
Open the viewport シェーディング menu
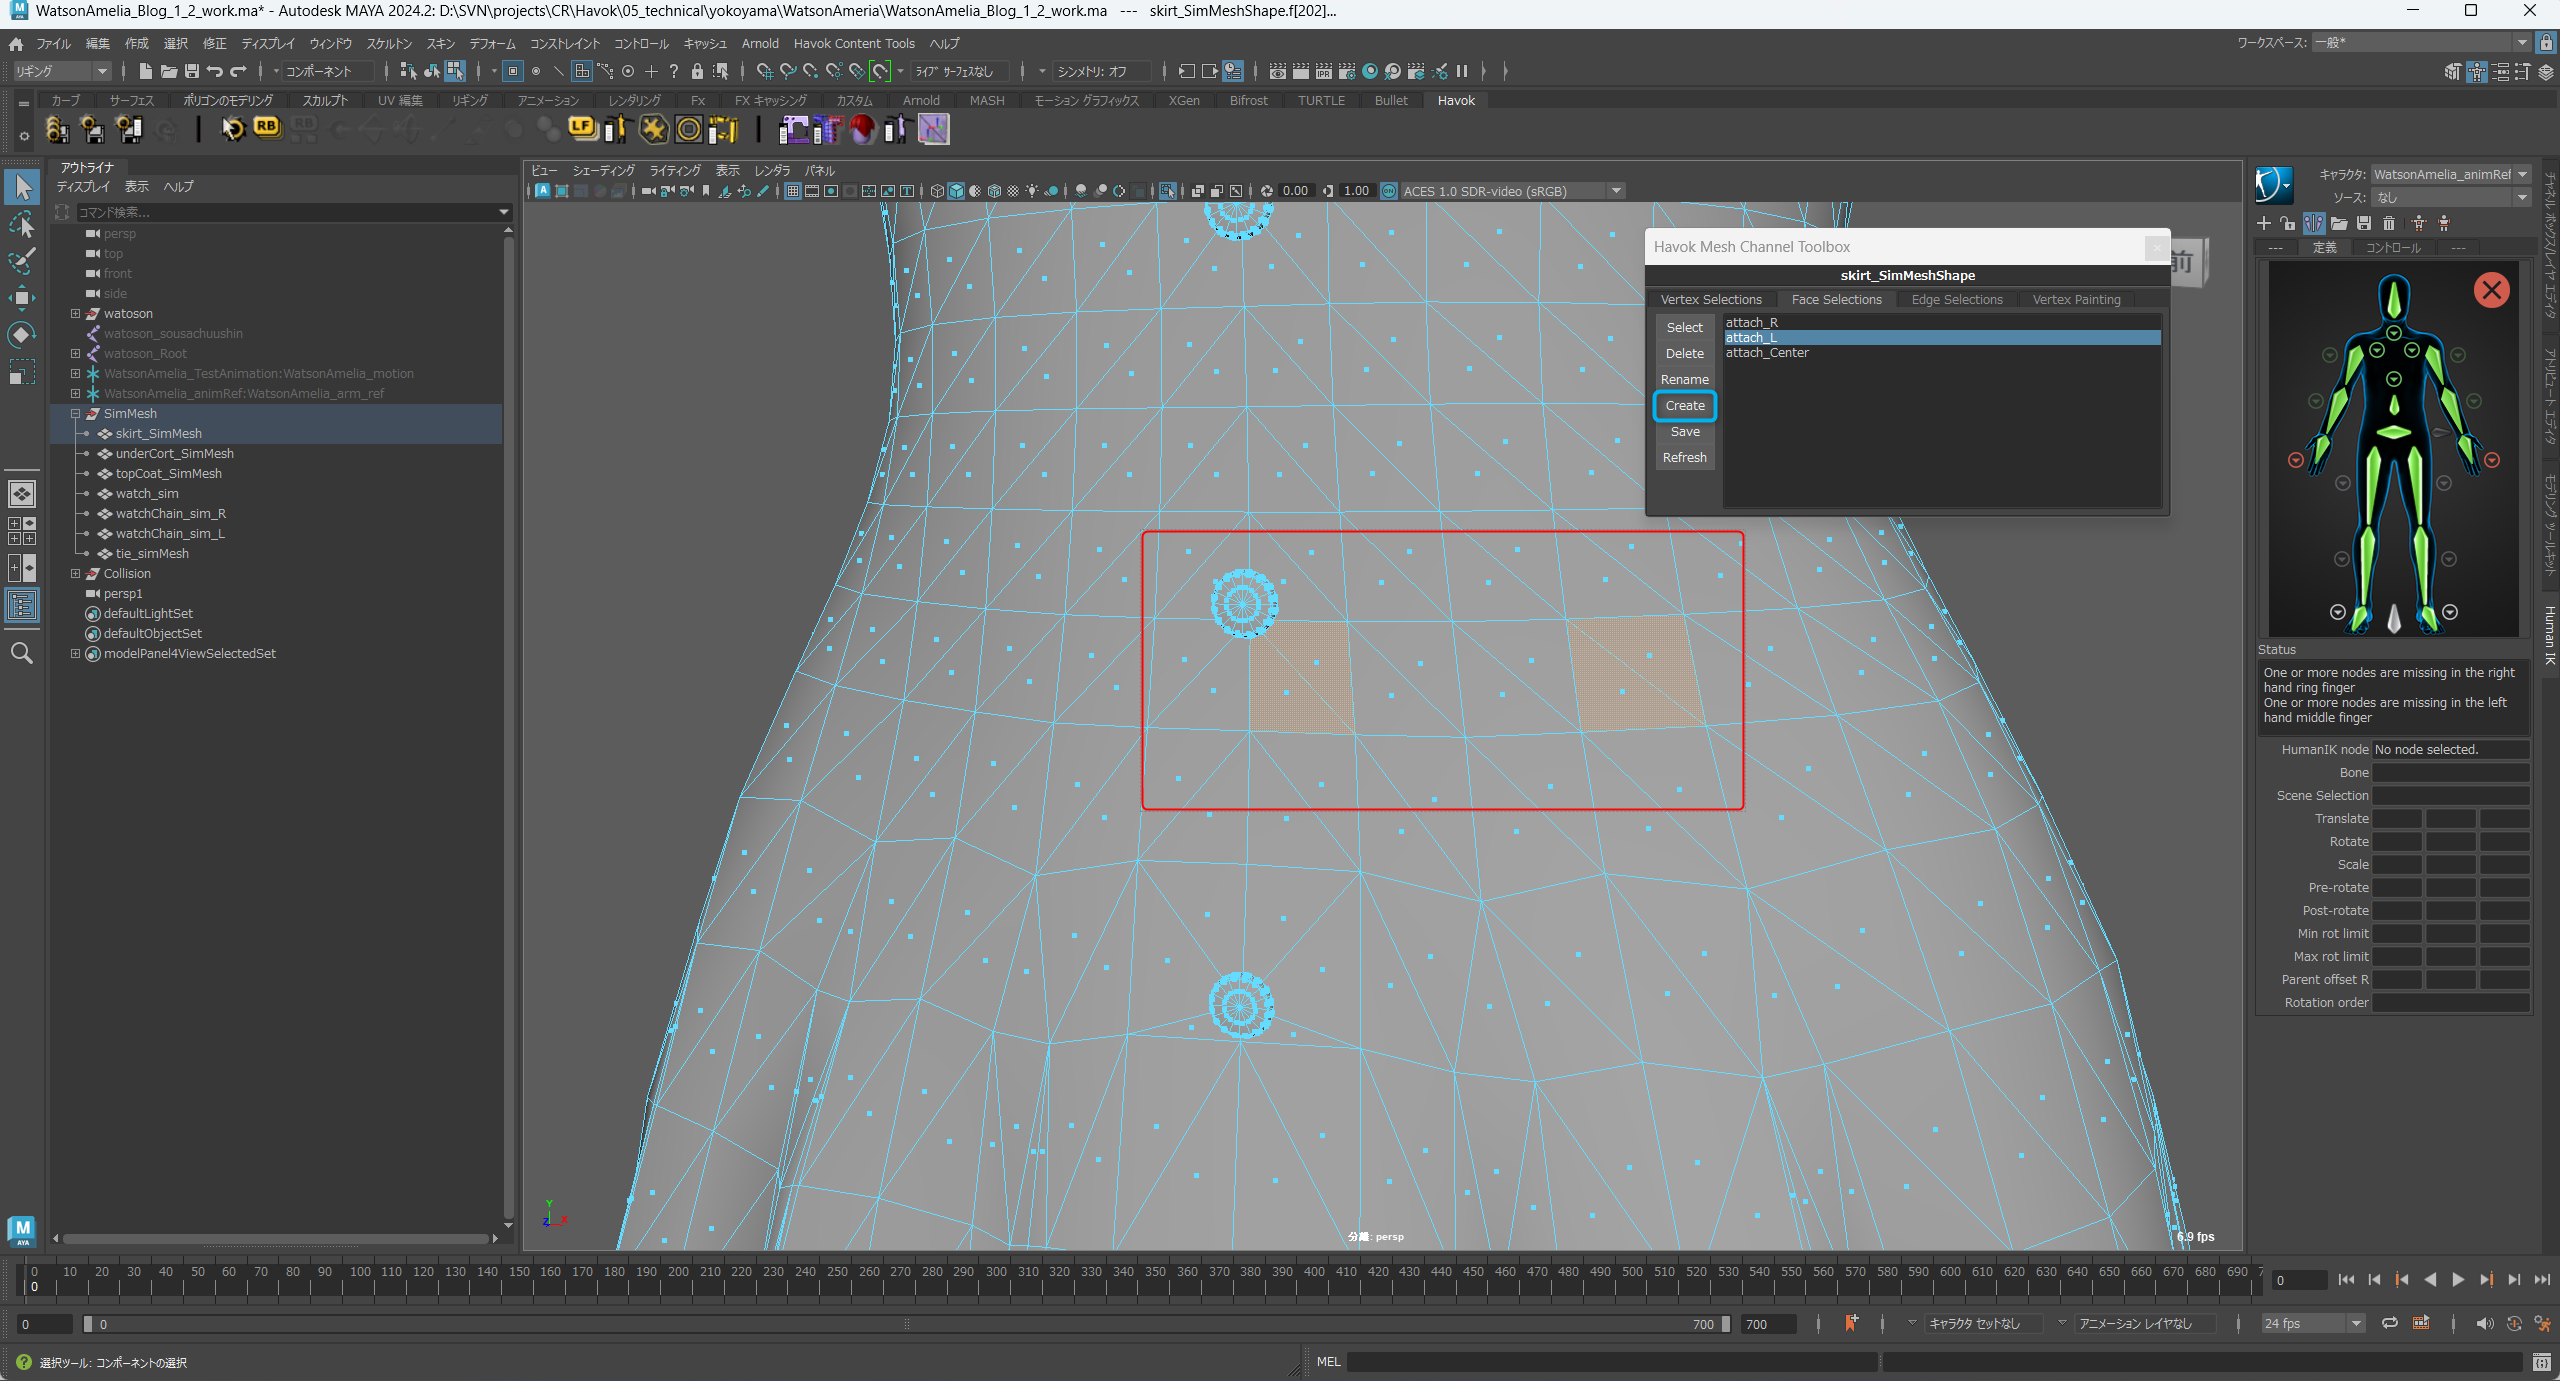pos(603,170)
